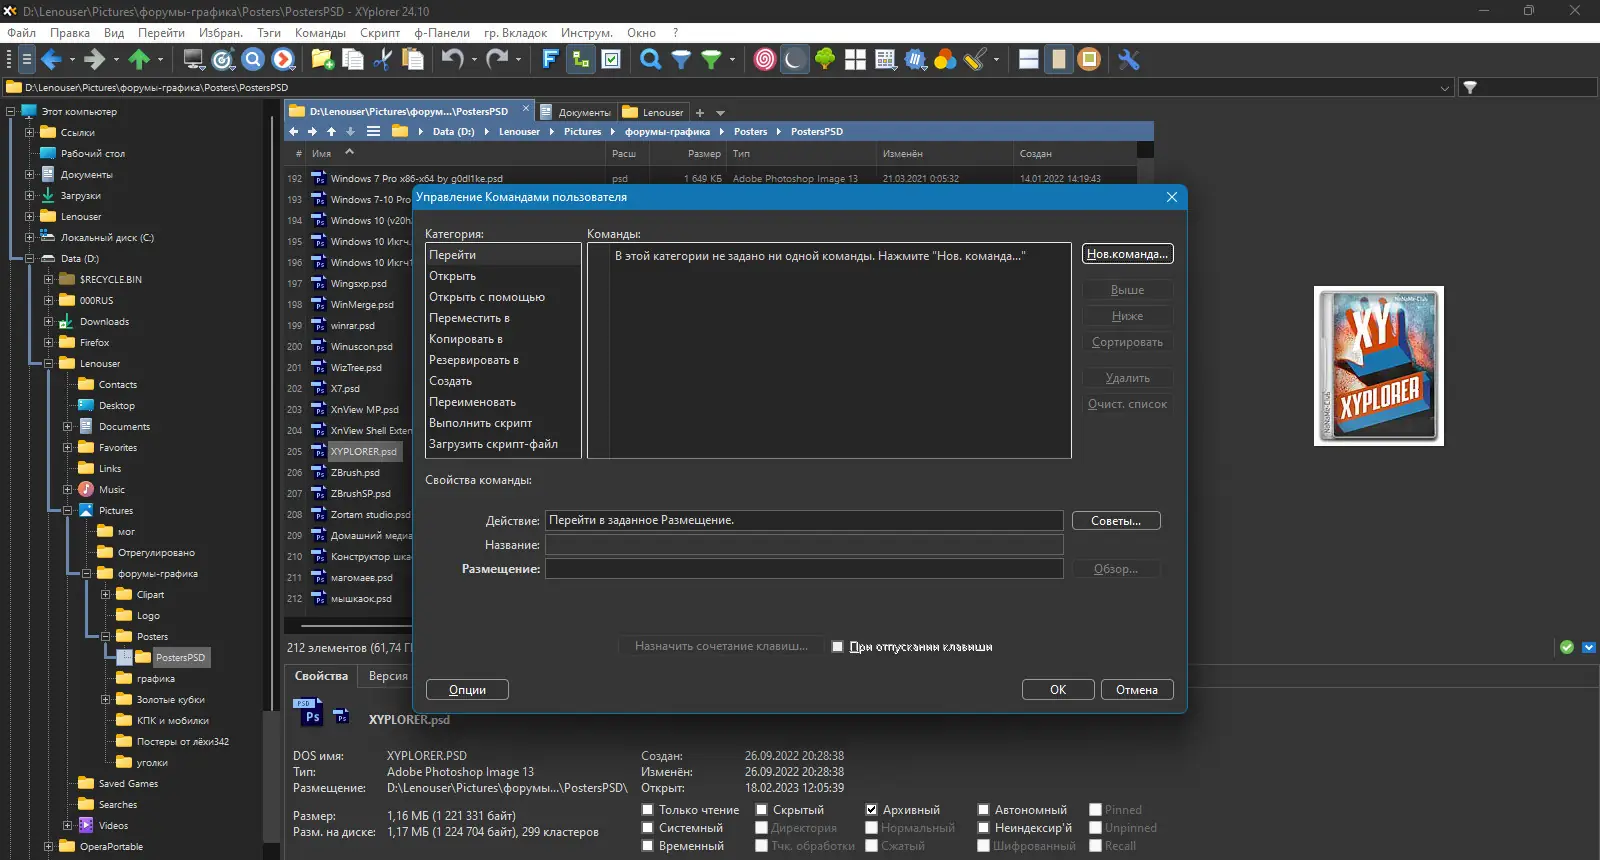This screenshot has width=1600, height=860.
Task: Click the 'Нов.команда...' button
Action: [x=1127, y=254]
